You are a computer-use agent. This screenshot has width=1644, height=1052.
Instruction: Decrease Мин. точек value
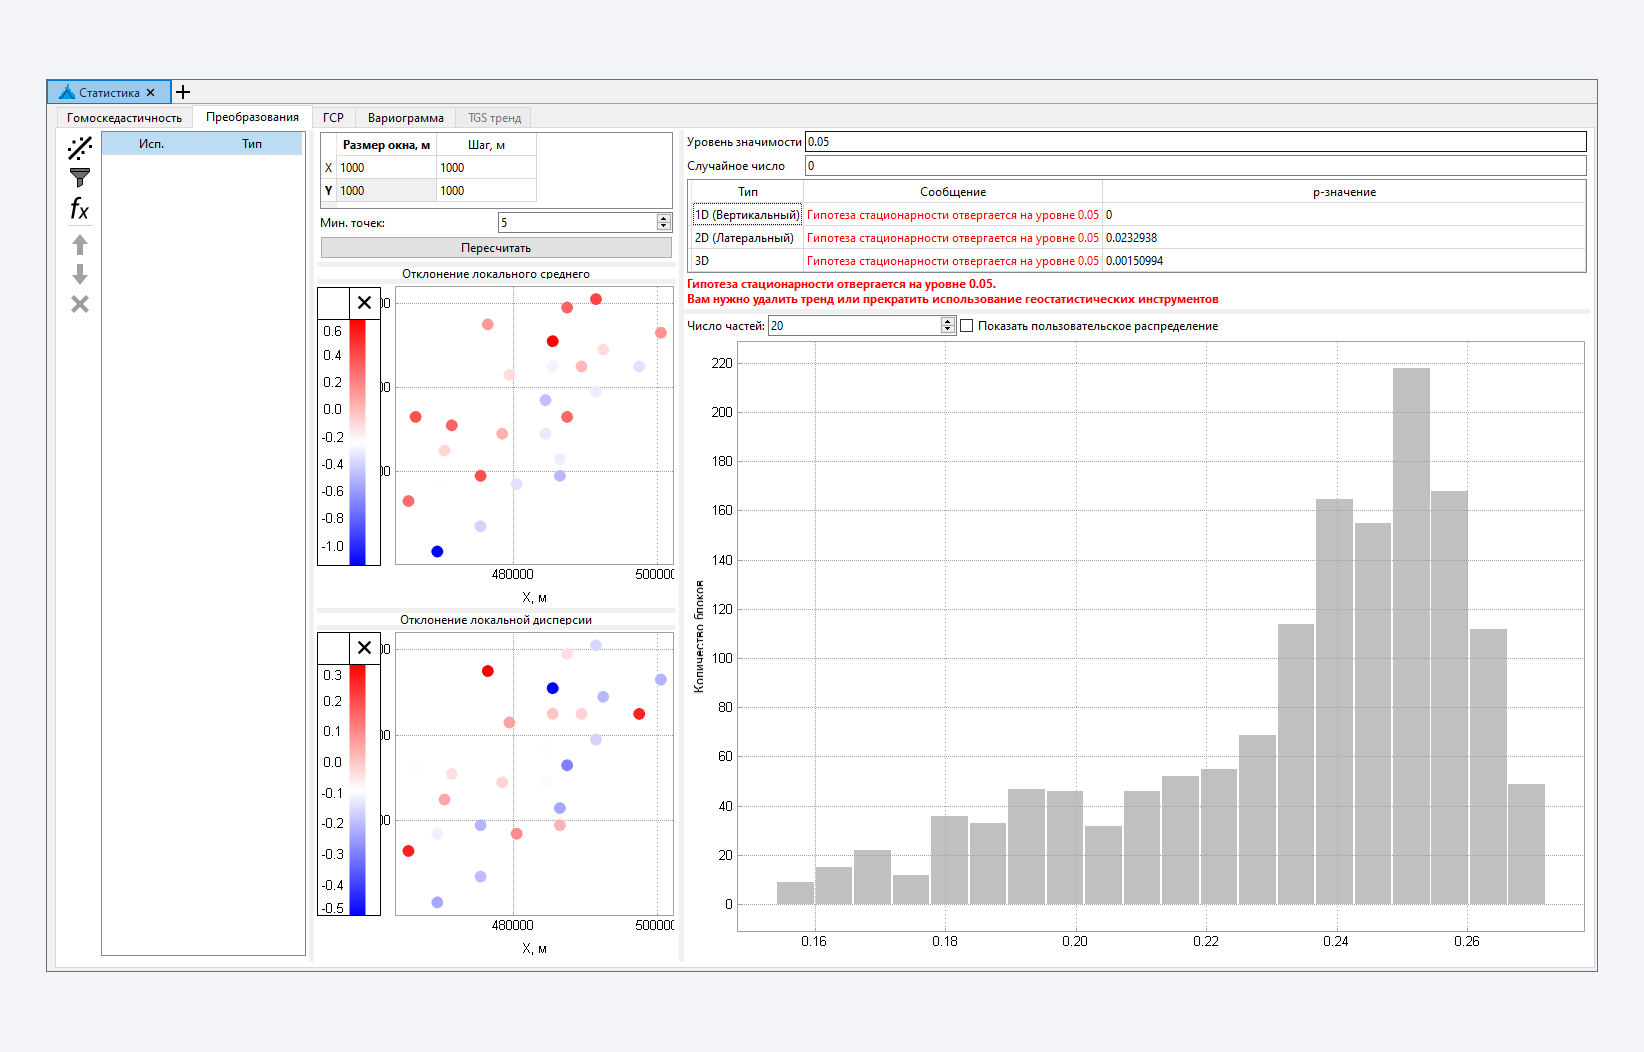664,227
